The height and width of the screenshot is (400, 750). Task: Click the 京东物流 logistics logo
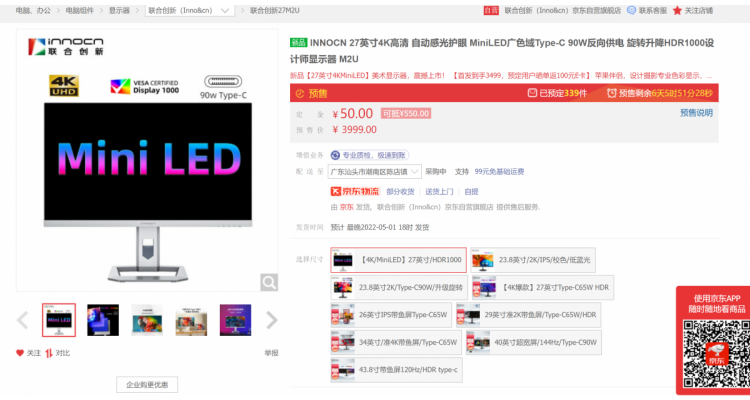[x=354, y=191]
